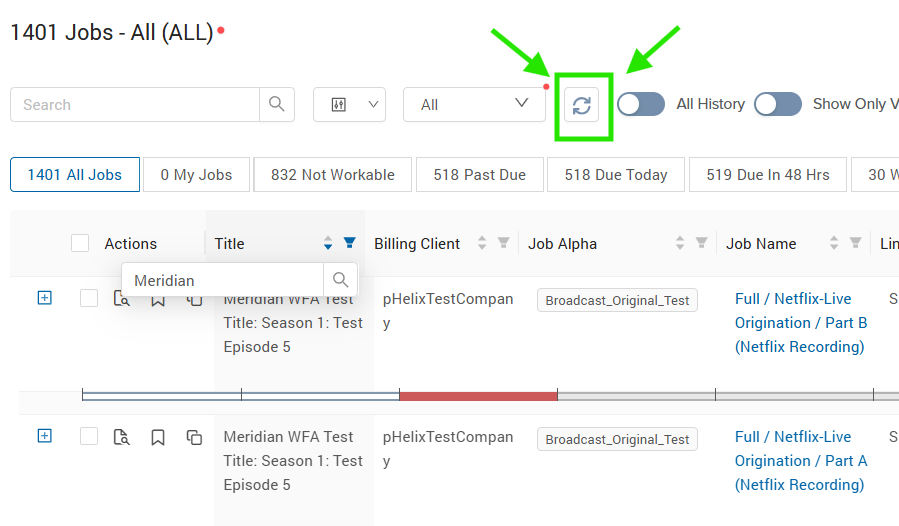Click the active Title filter funnel icon

point(349,243)
